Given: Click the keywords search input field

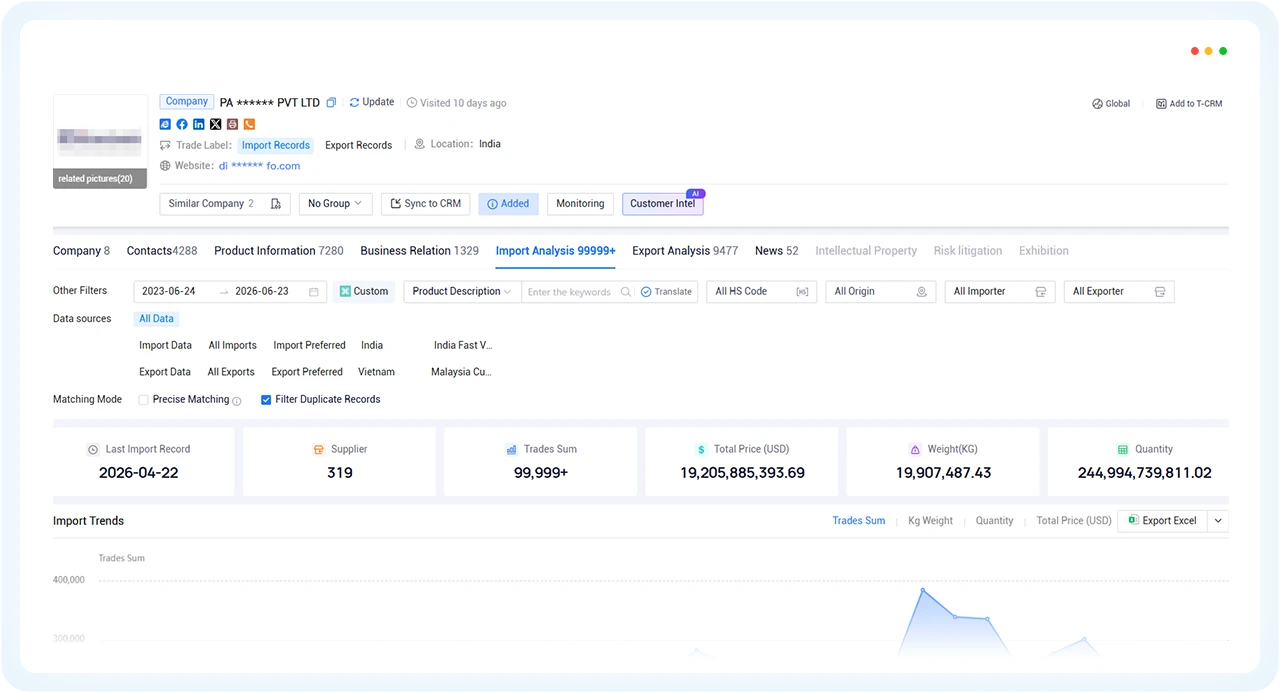Looking at the screenshot, I should 572,292.
